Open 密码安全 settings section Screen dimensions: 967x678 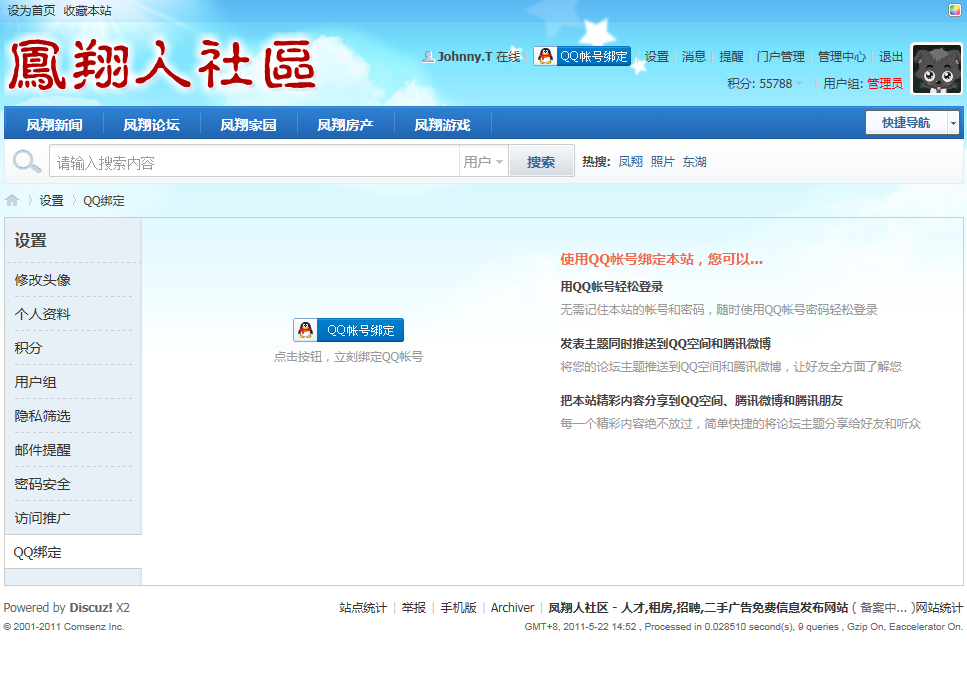[x=43, y=484]
